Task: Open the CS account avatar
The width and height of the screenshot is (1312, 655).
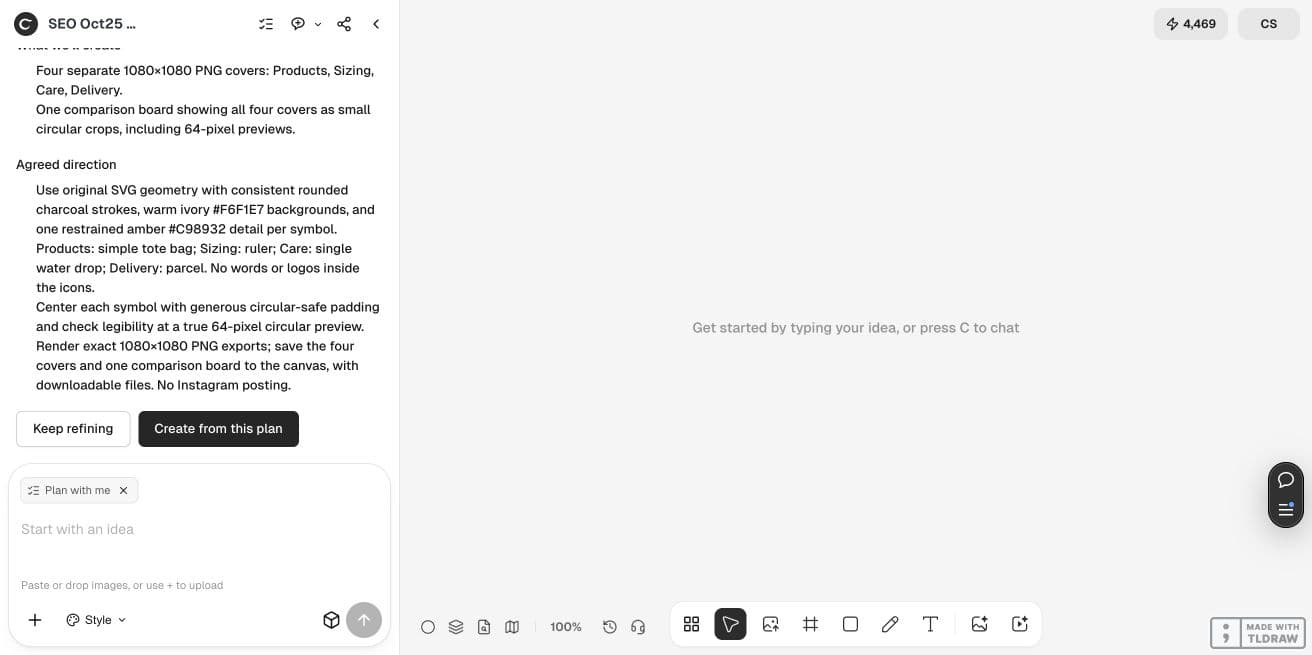Action: pos(1269,24)
